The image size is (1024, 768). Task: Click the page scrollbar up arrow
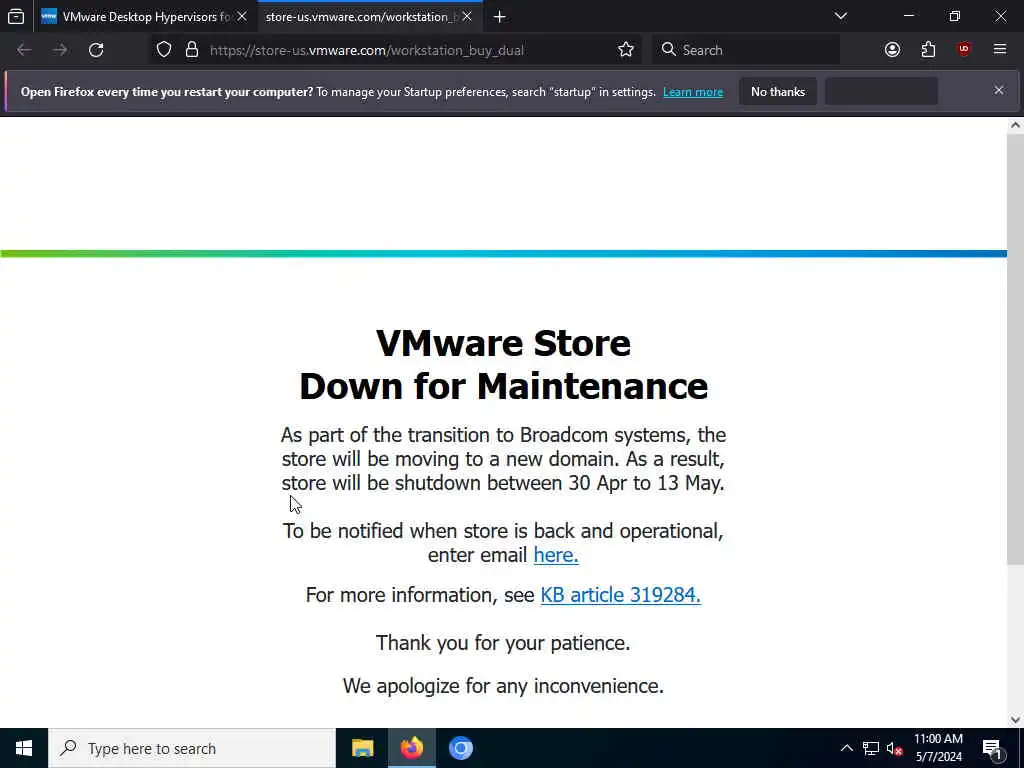click(1015, 125)
